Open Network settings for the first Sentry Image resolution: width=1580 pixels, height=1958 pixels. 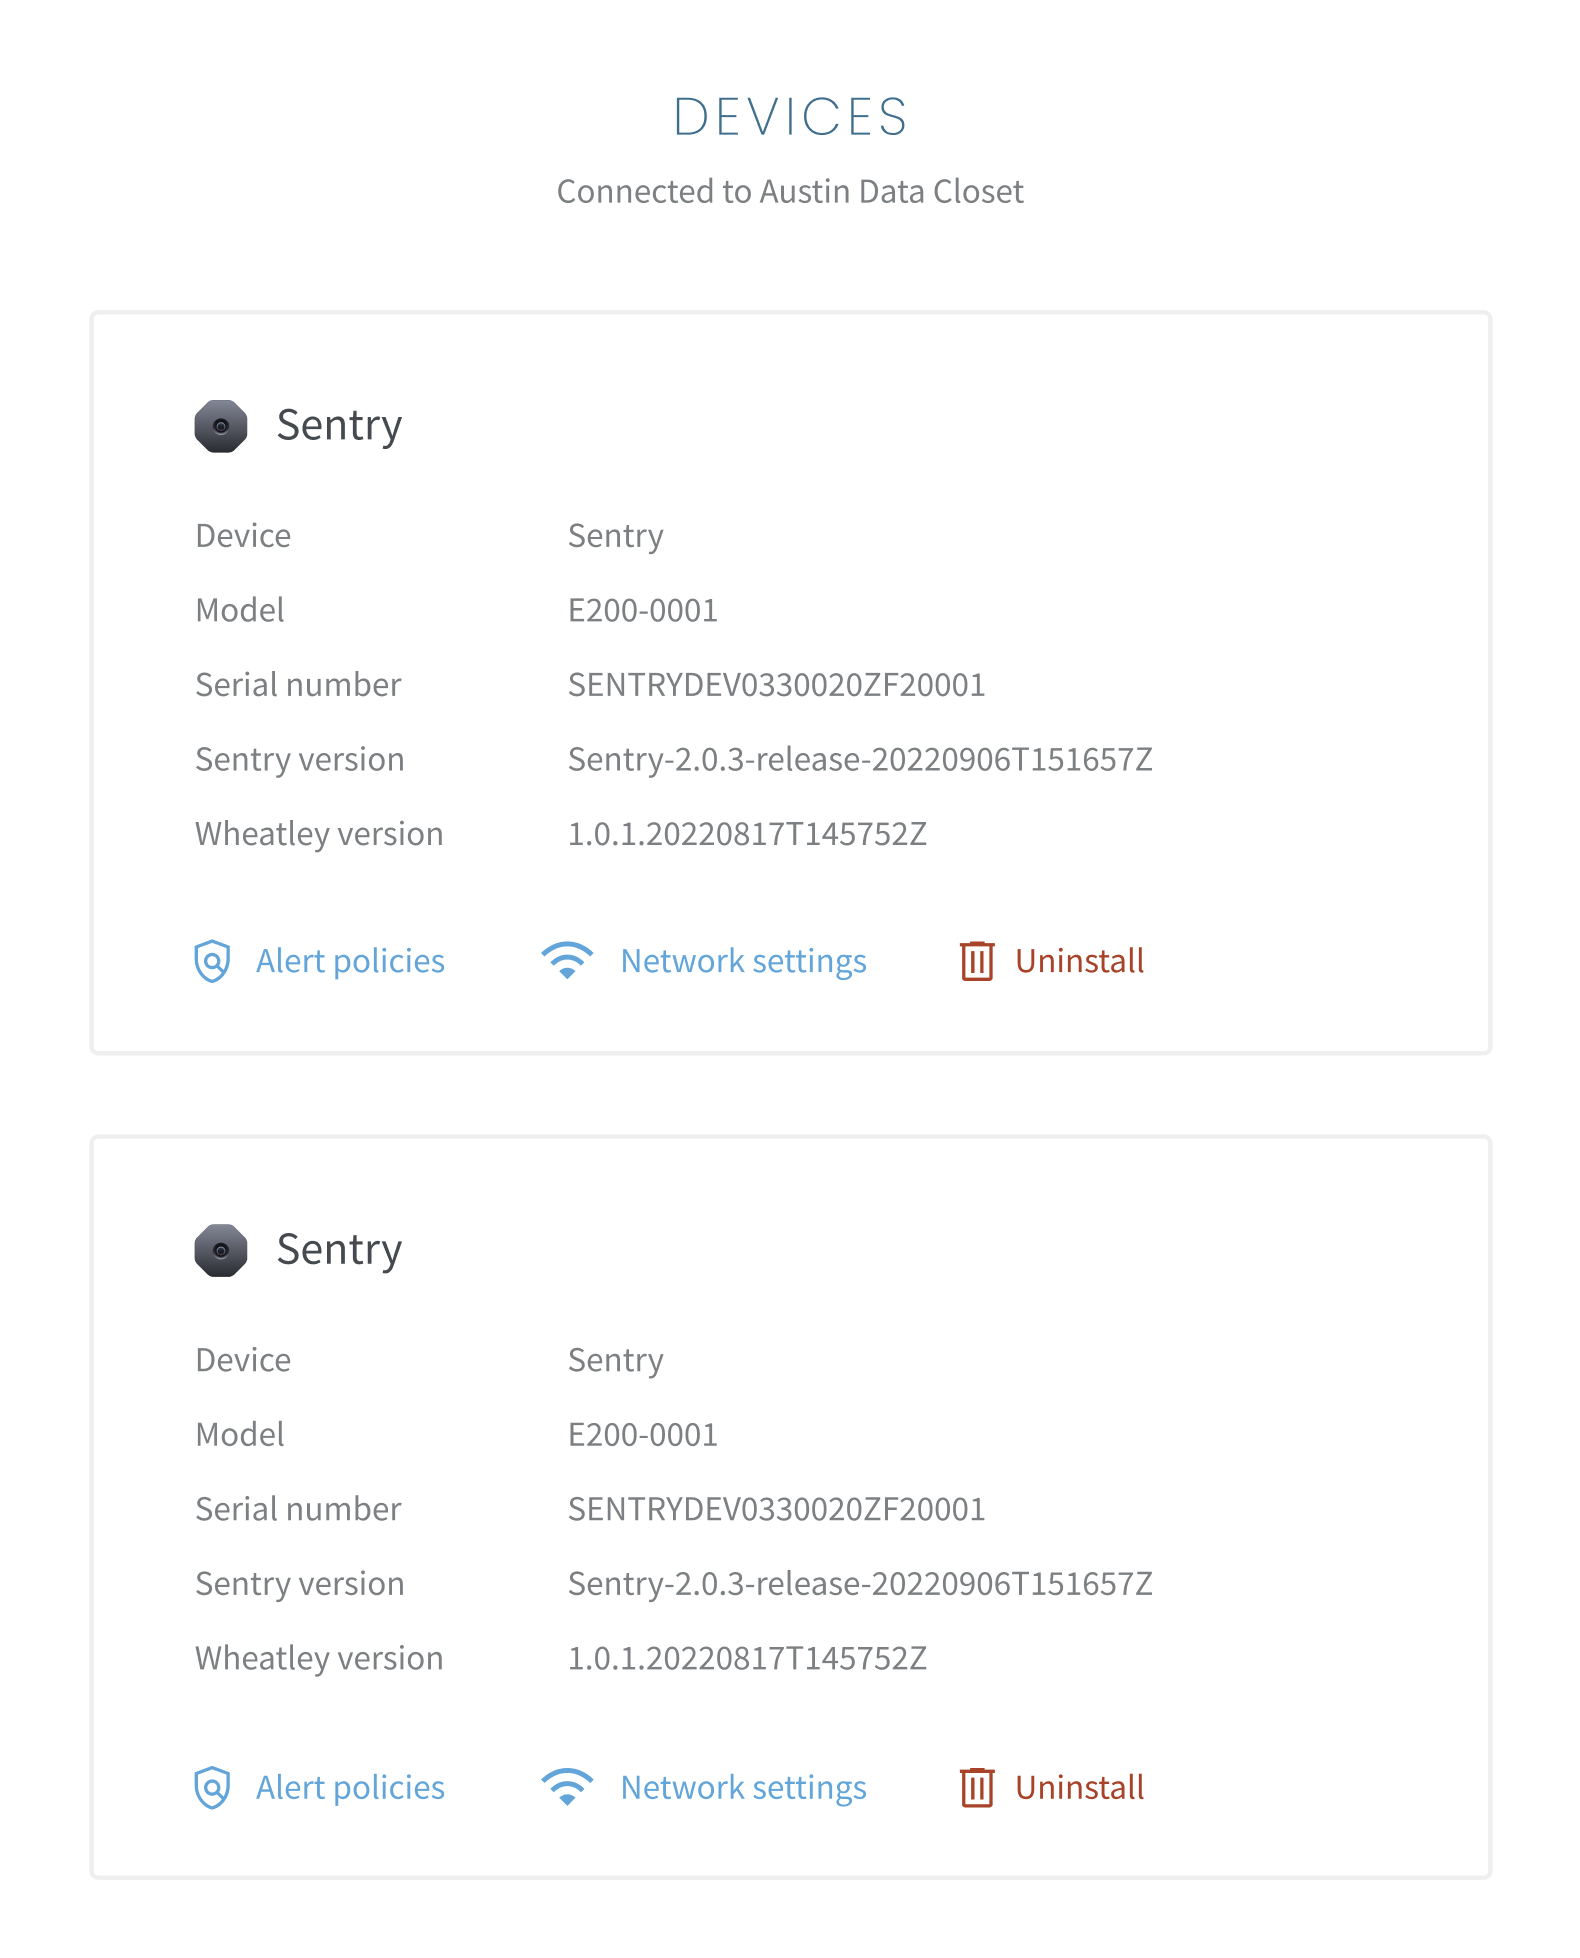(743, 961)
